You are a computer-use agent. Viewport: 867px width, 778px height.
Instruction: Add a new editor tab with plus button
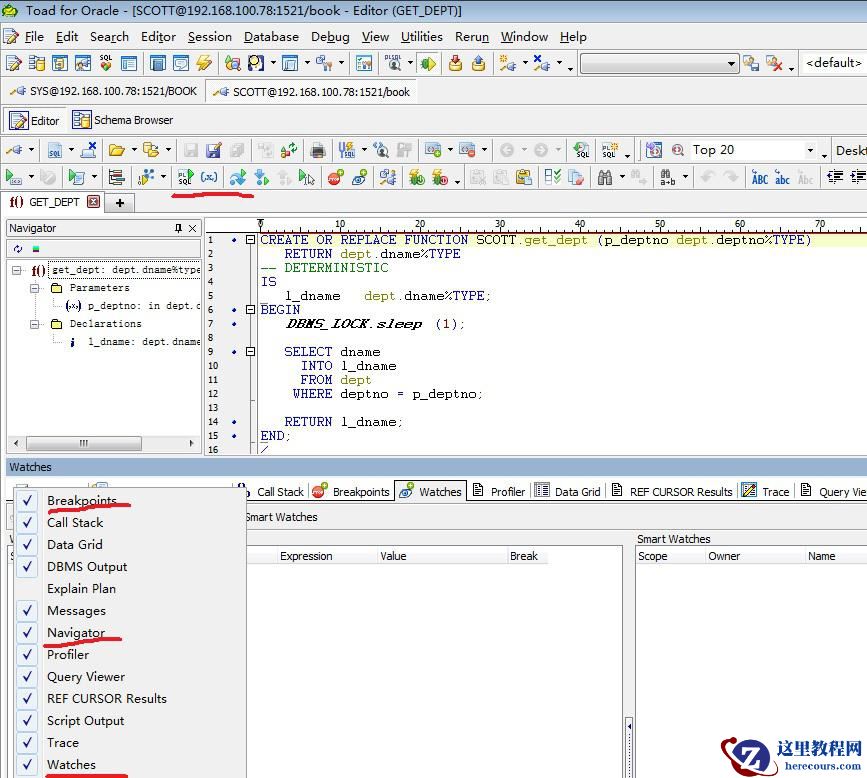point(120,202)
